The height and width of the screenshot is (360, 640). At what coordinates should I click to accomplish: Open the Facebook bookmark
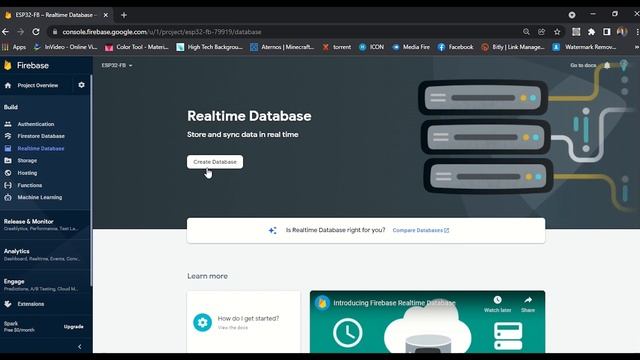point(456,47)
